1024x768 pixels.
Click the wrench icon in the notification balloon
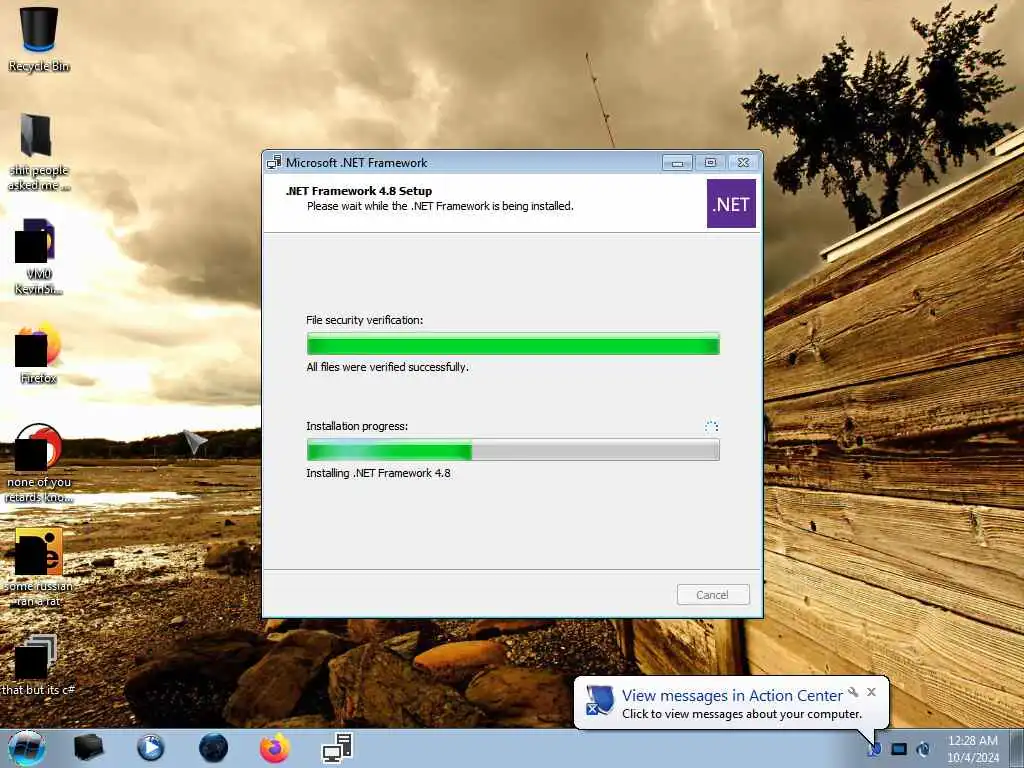[853, 692]
